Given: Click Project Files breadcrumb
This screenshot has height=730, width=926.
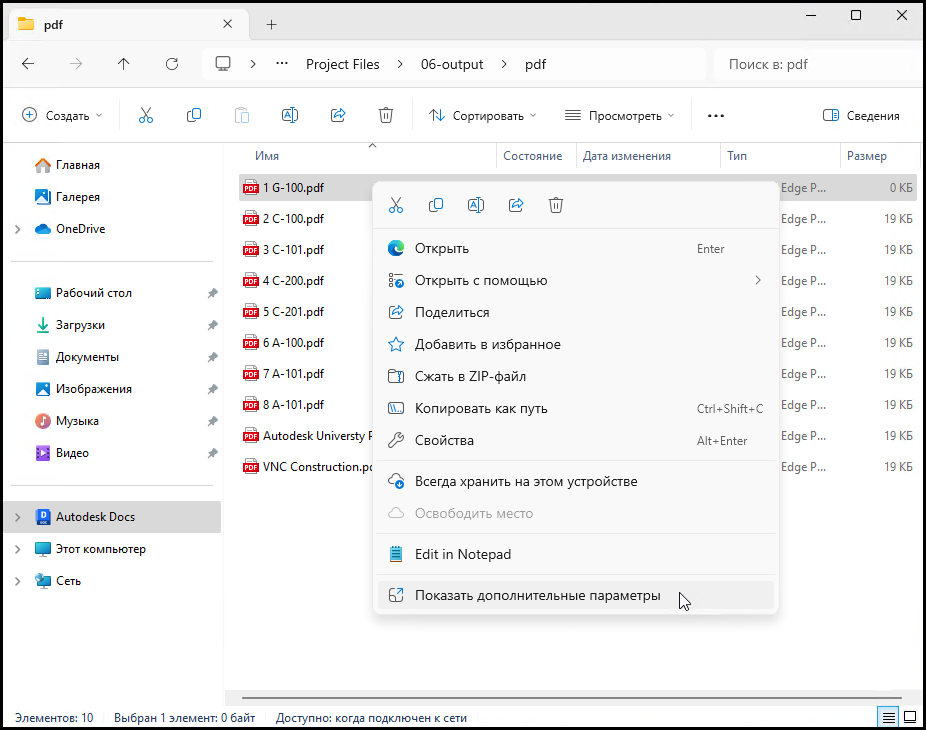Looking at the screenshot, I should (x=343, y=64).
